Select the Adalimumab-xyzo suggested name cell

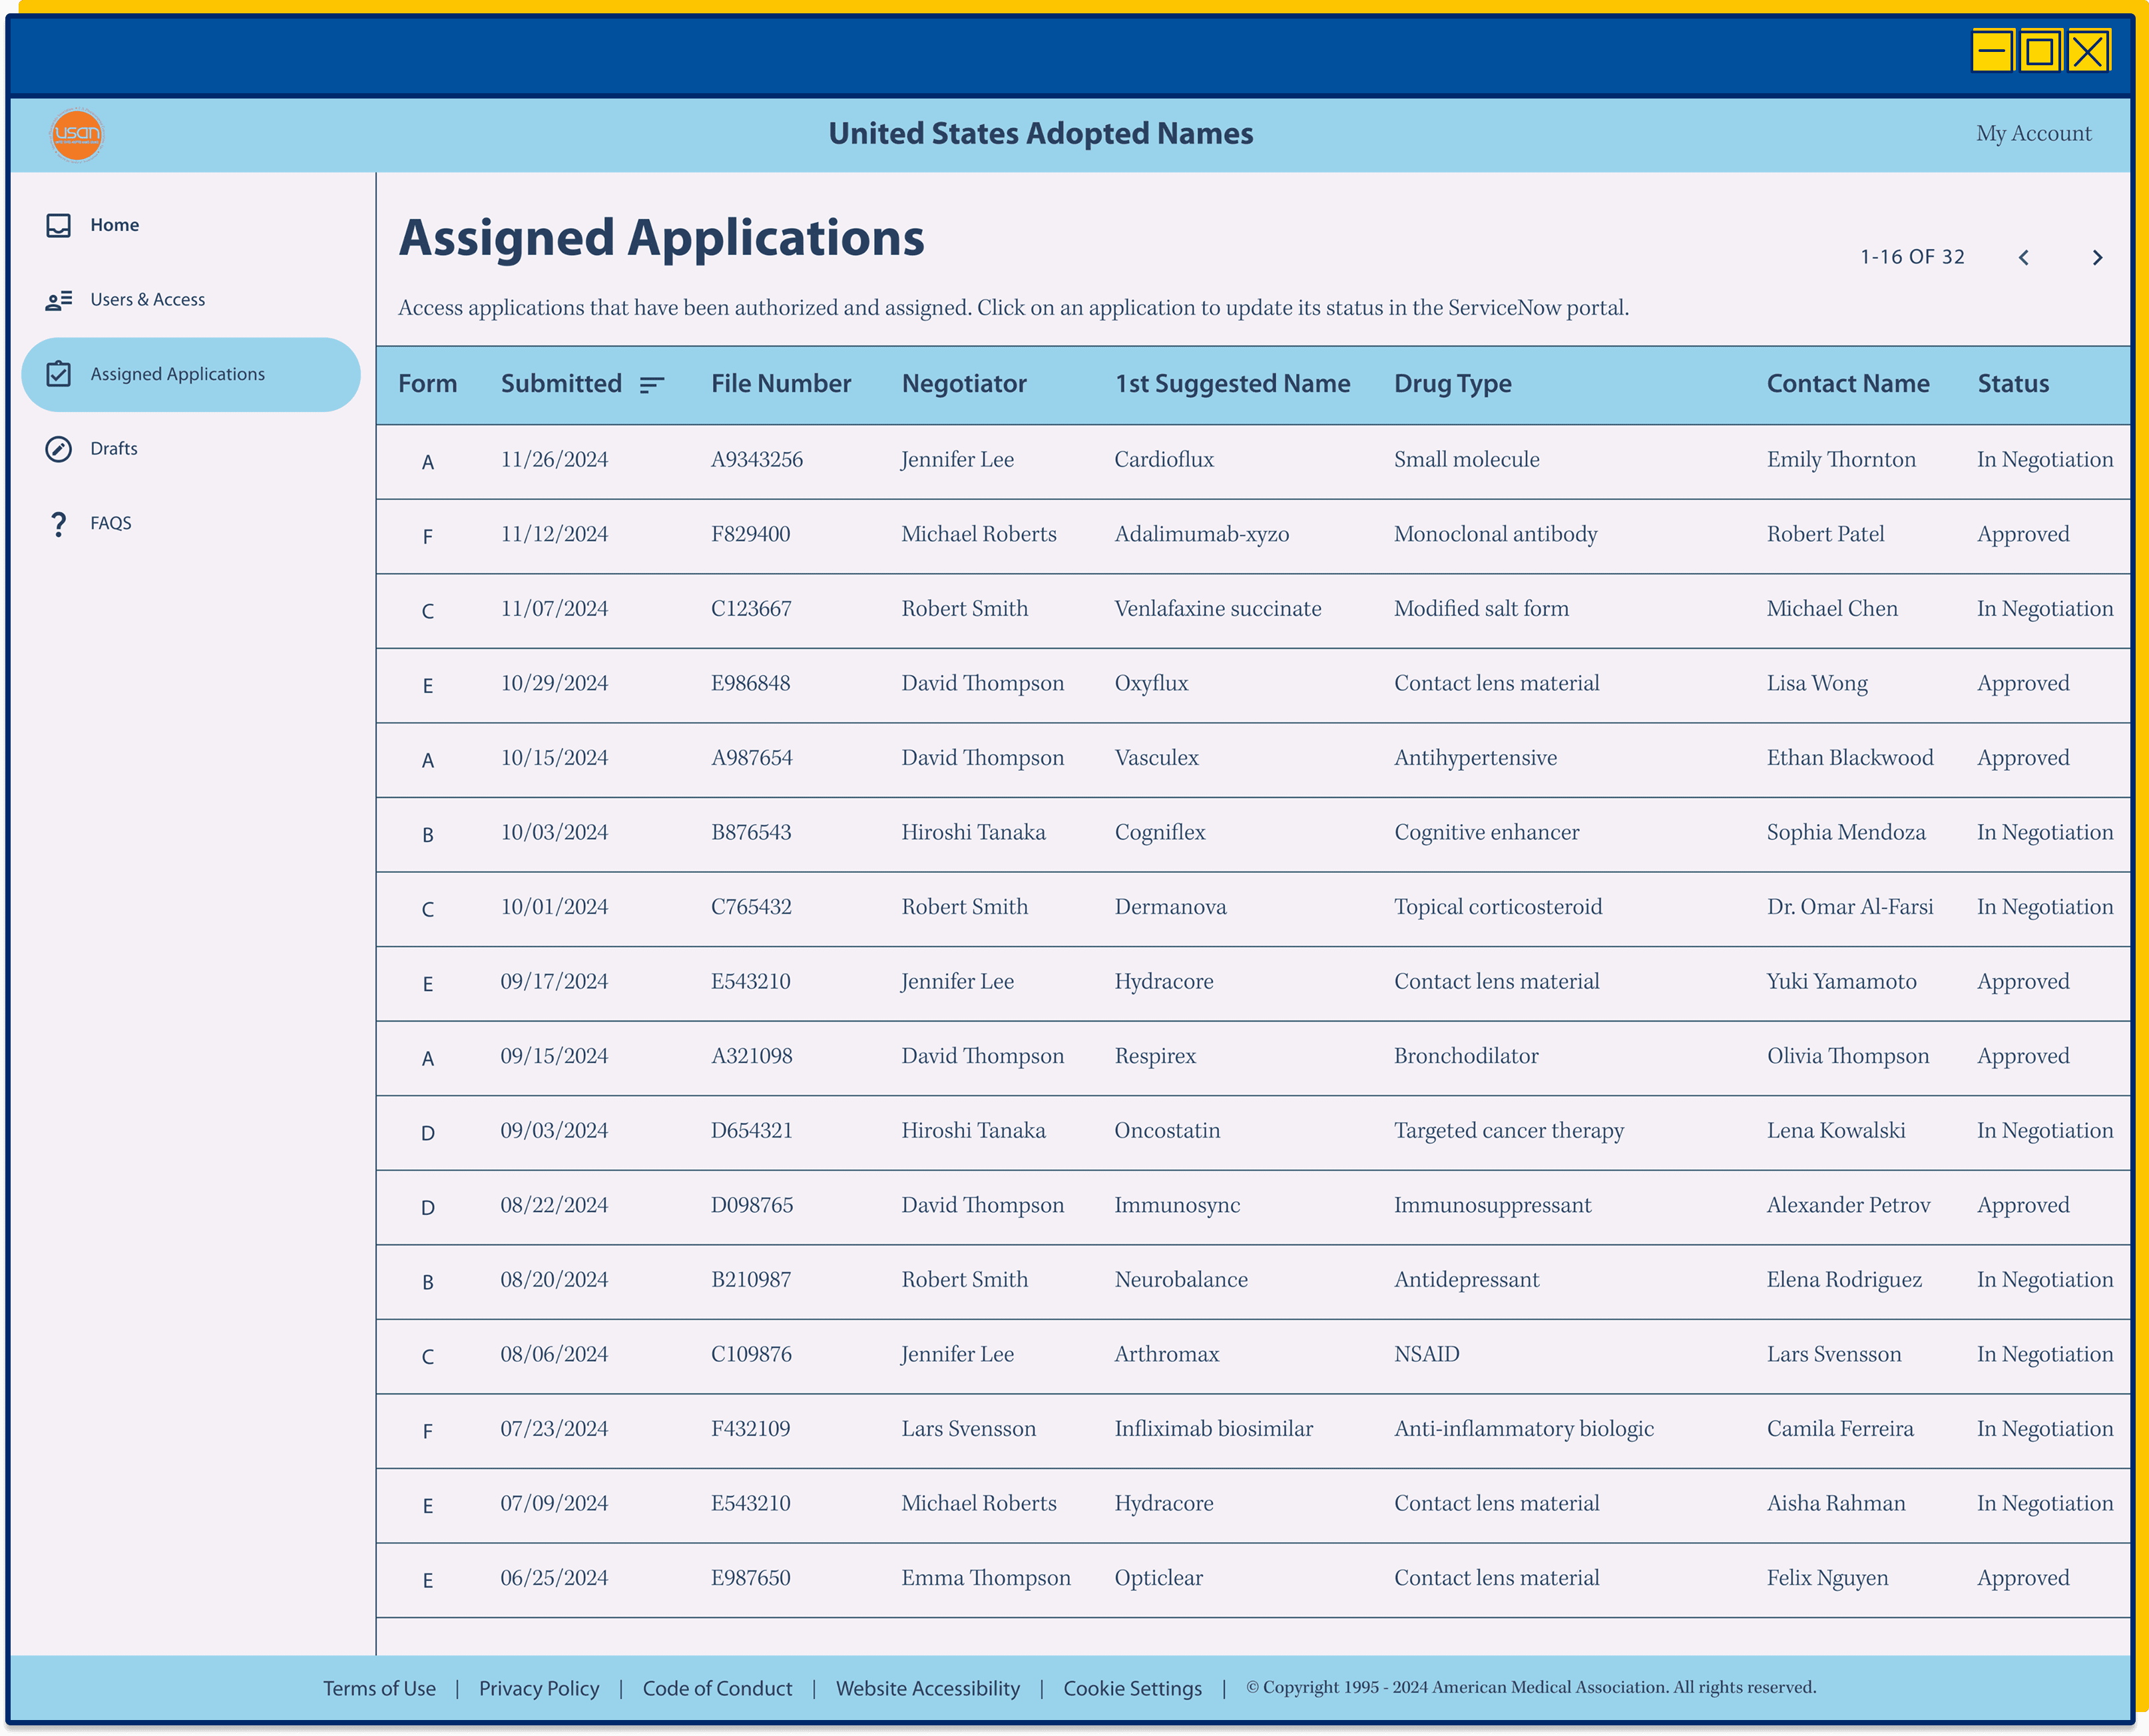(1202, 535)
